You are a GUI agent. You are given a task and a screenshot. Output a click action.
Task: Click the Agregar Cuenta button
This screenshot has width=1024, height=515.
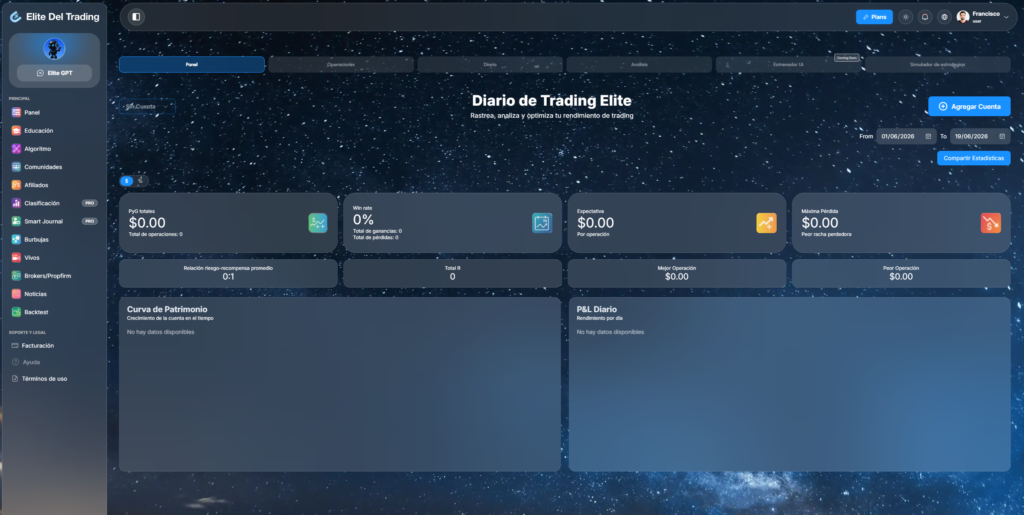pyautogui.click(x=969, y=106)
